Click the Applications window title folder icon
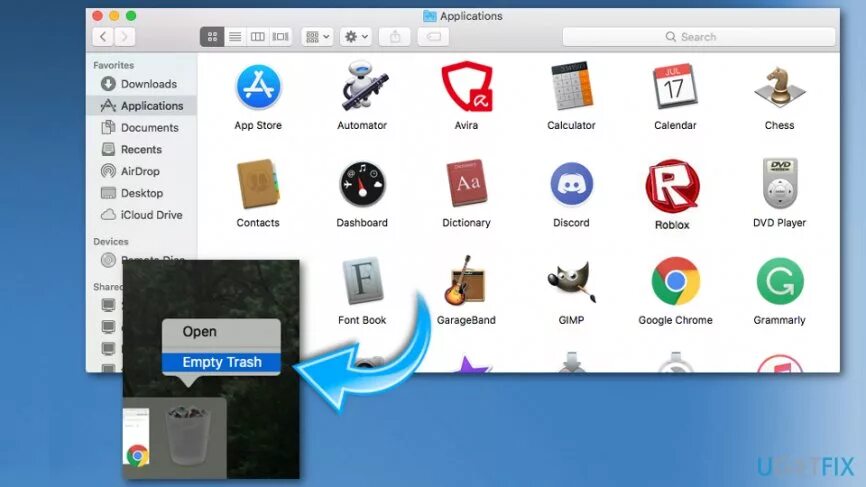 429,16
